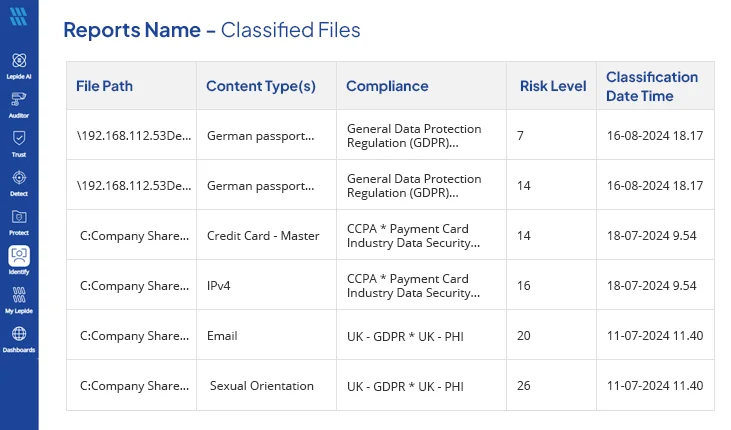Click date 16-08-2024 18.17 in risk 14 row
Viewport: 731px width, 430px height.
pos(655,186)
